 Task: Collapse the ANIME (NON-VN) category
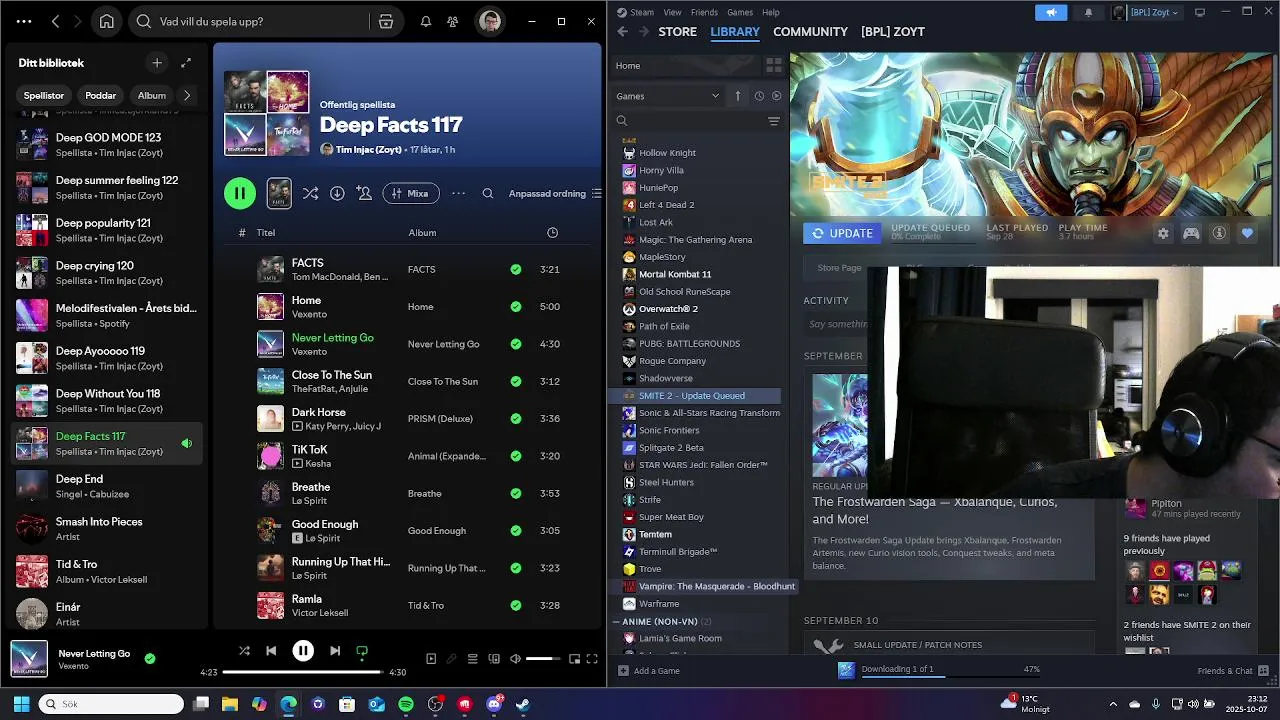(616, 621)
